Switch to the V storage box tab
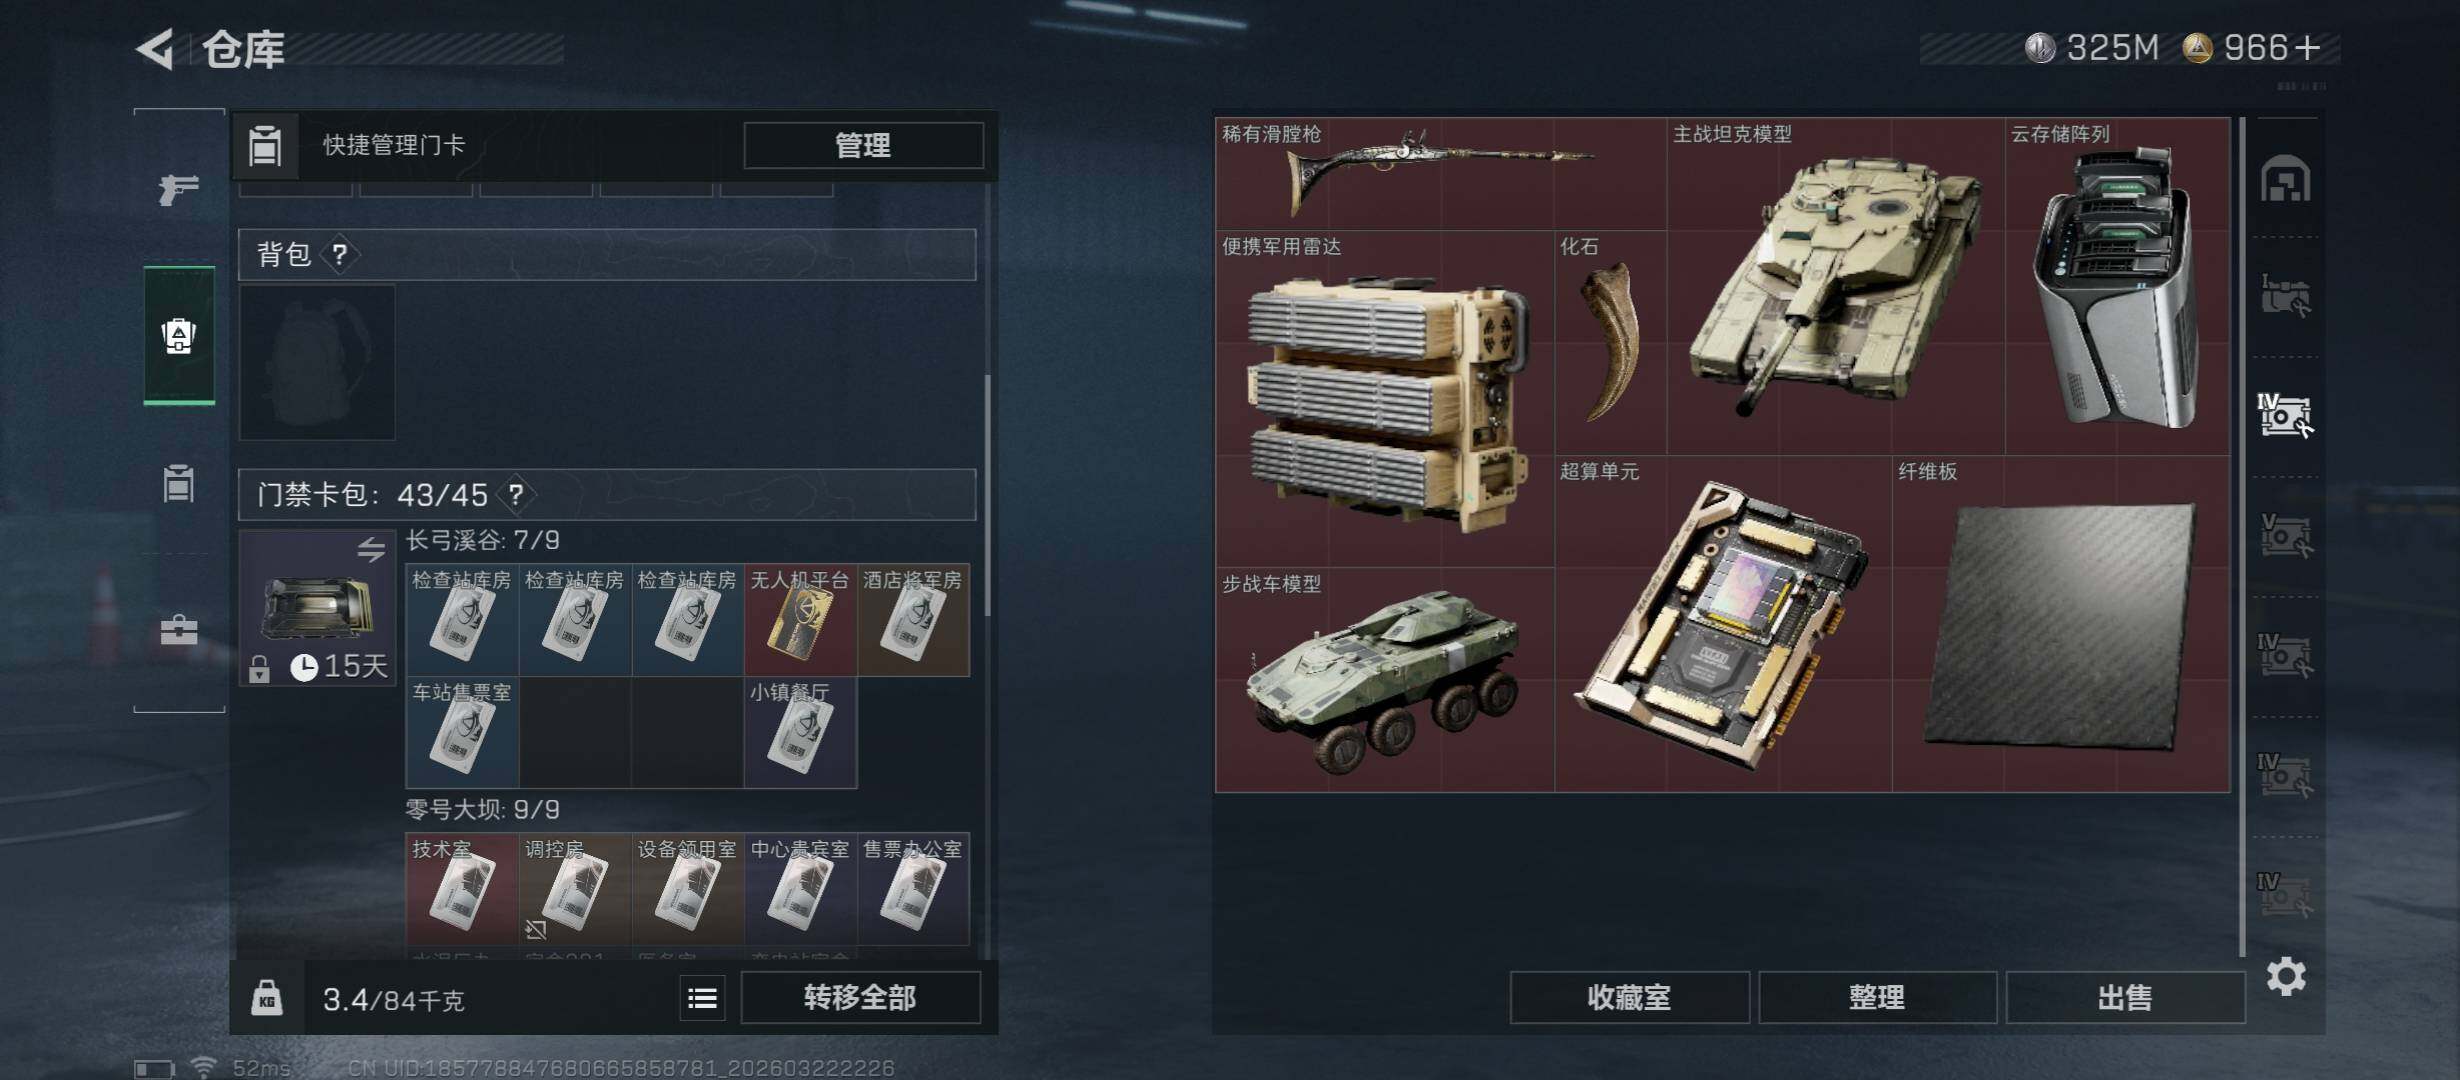Image resolution: width=2460 pixels, height=1080 pixels. pyautogui.click(x=2286, y=536)
